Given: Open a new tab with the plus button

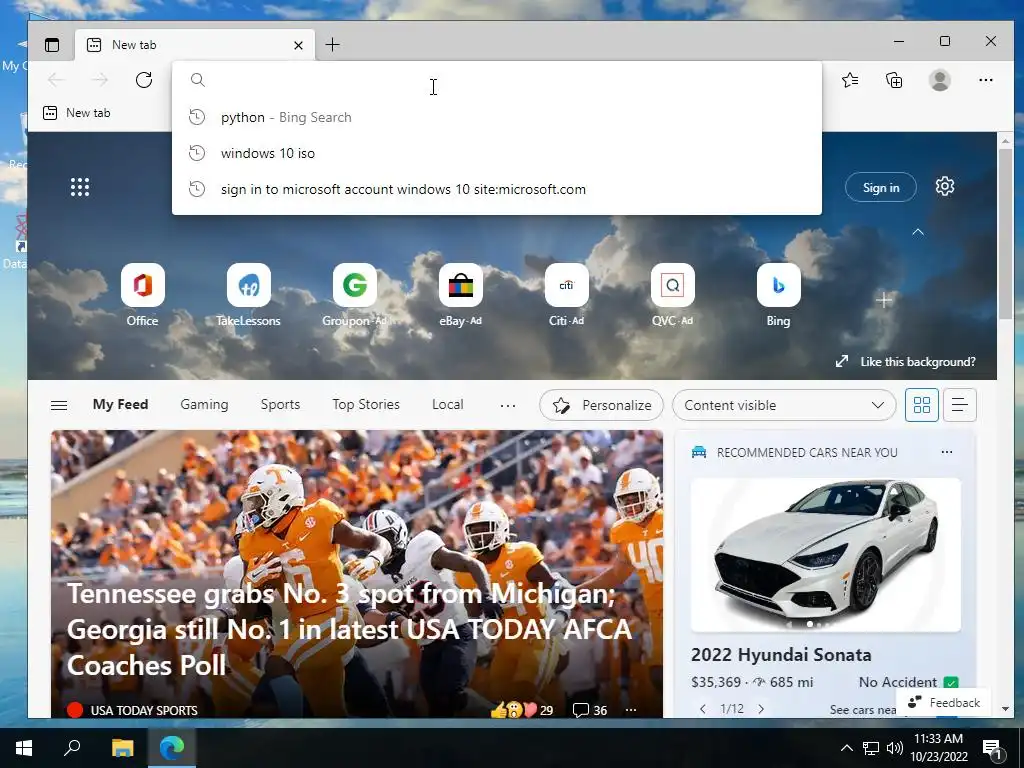Looking at the screenshot, I should 332,44.
